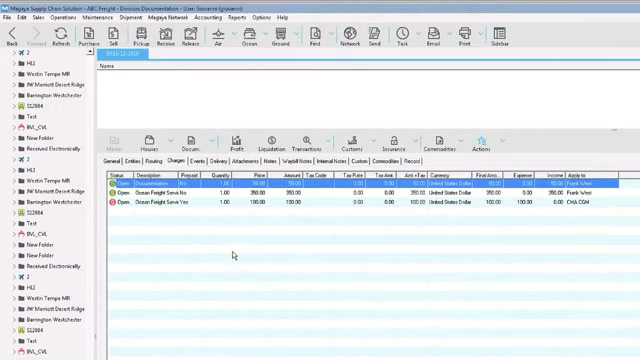
Task: Click the Prepaid column header
Action: (x=189, y=175)
